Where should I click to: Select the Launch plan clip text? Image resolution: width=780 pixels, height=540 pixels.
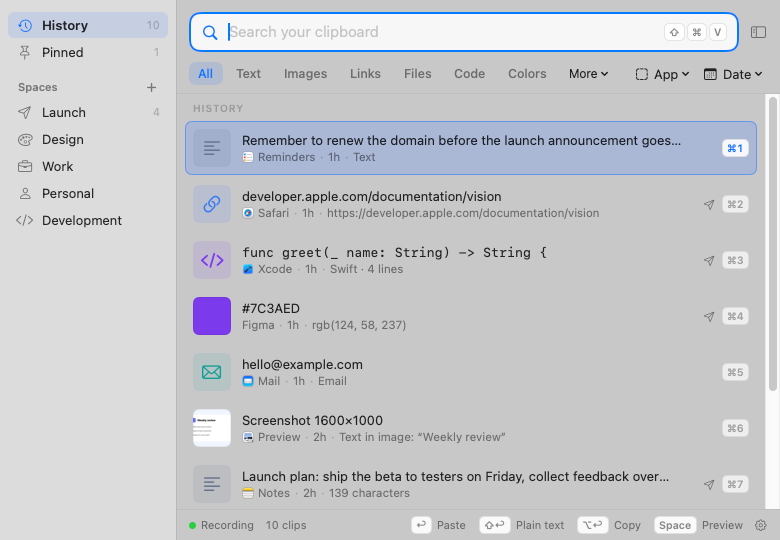click(x=455, y=476)
